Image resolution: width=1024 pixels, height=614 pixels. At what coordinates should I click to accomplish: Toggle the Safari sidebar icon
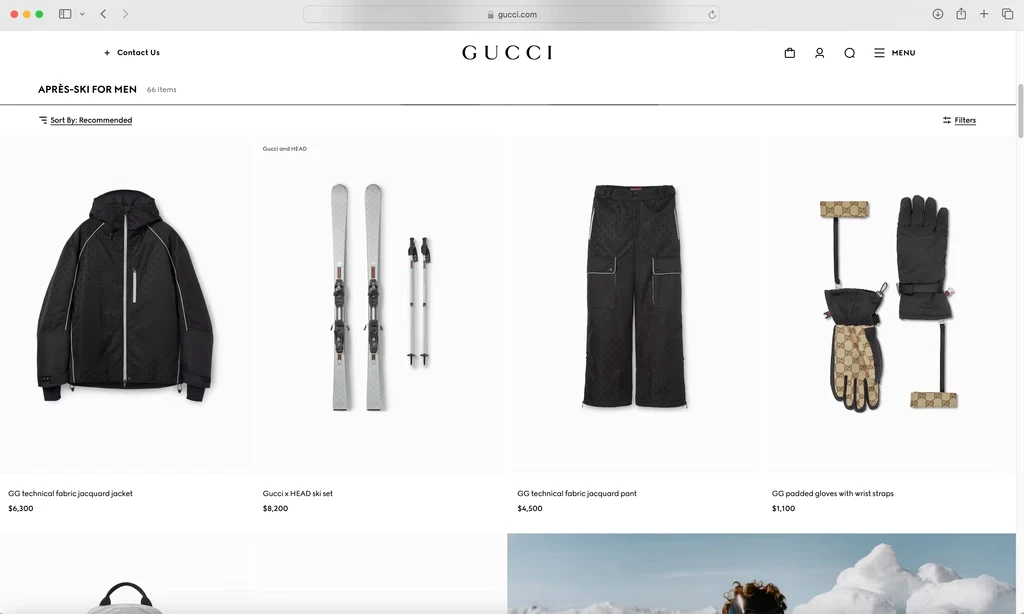[65, 14]
